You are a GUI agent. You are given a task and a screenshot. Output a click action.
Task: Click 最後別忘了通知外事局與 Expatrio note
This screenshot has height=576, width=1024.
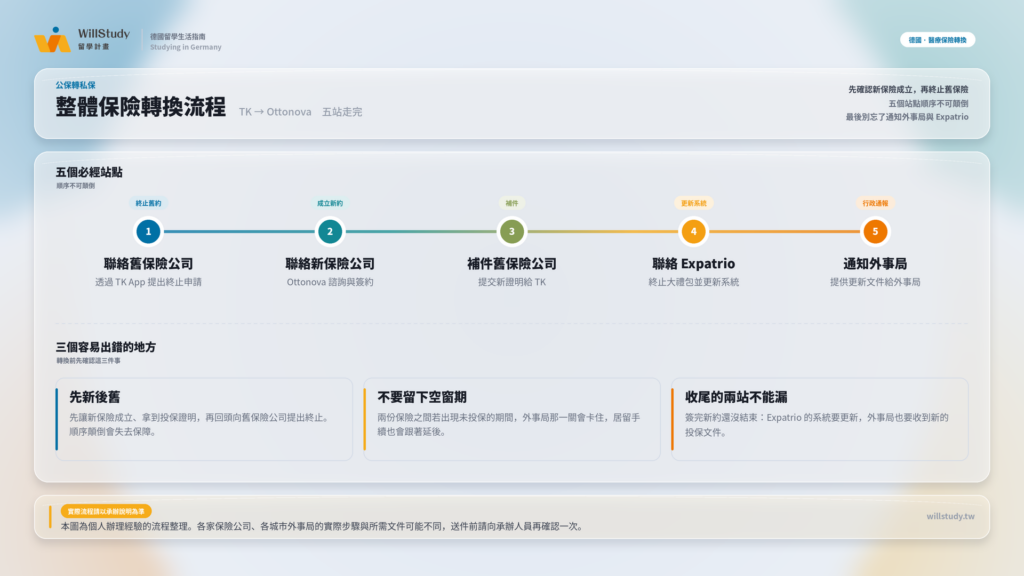click(907, 117)
